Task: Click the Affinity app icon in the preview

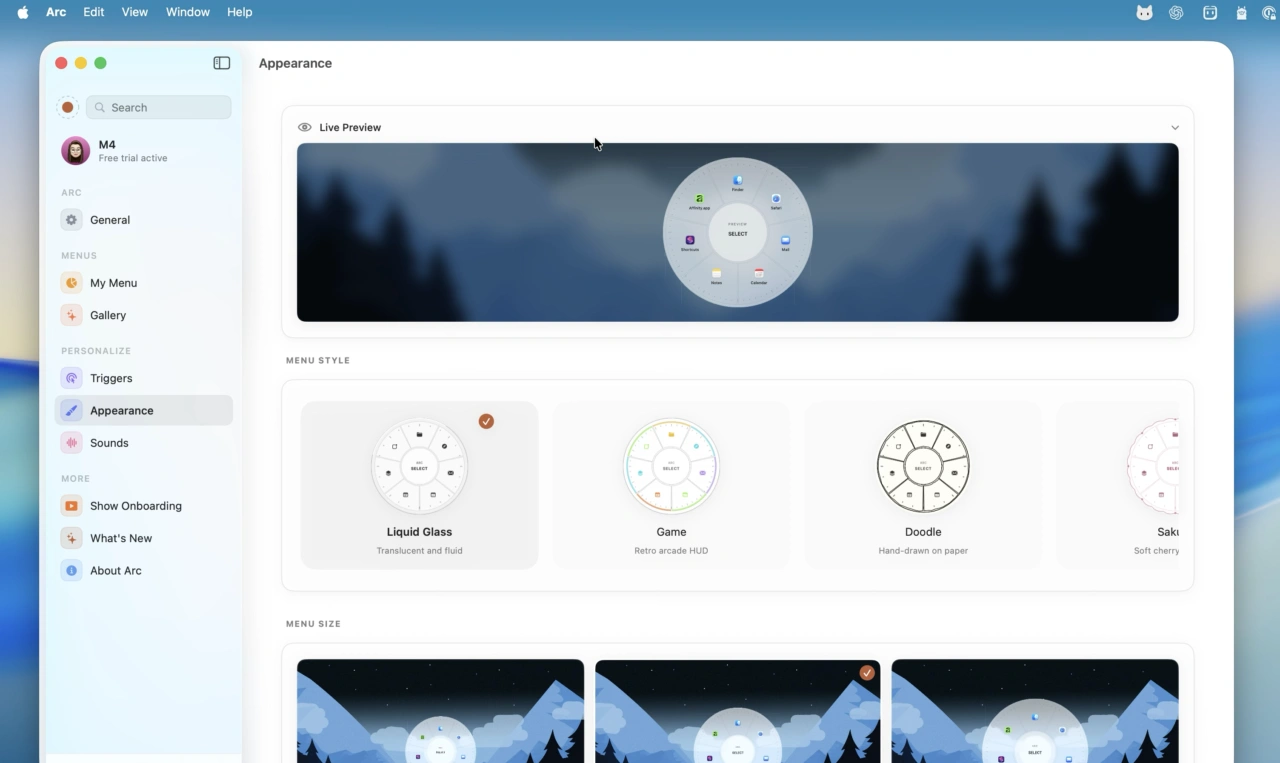Action: 700,199
